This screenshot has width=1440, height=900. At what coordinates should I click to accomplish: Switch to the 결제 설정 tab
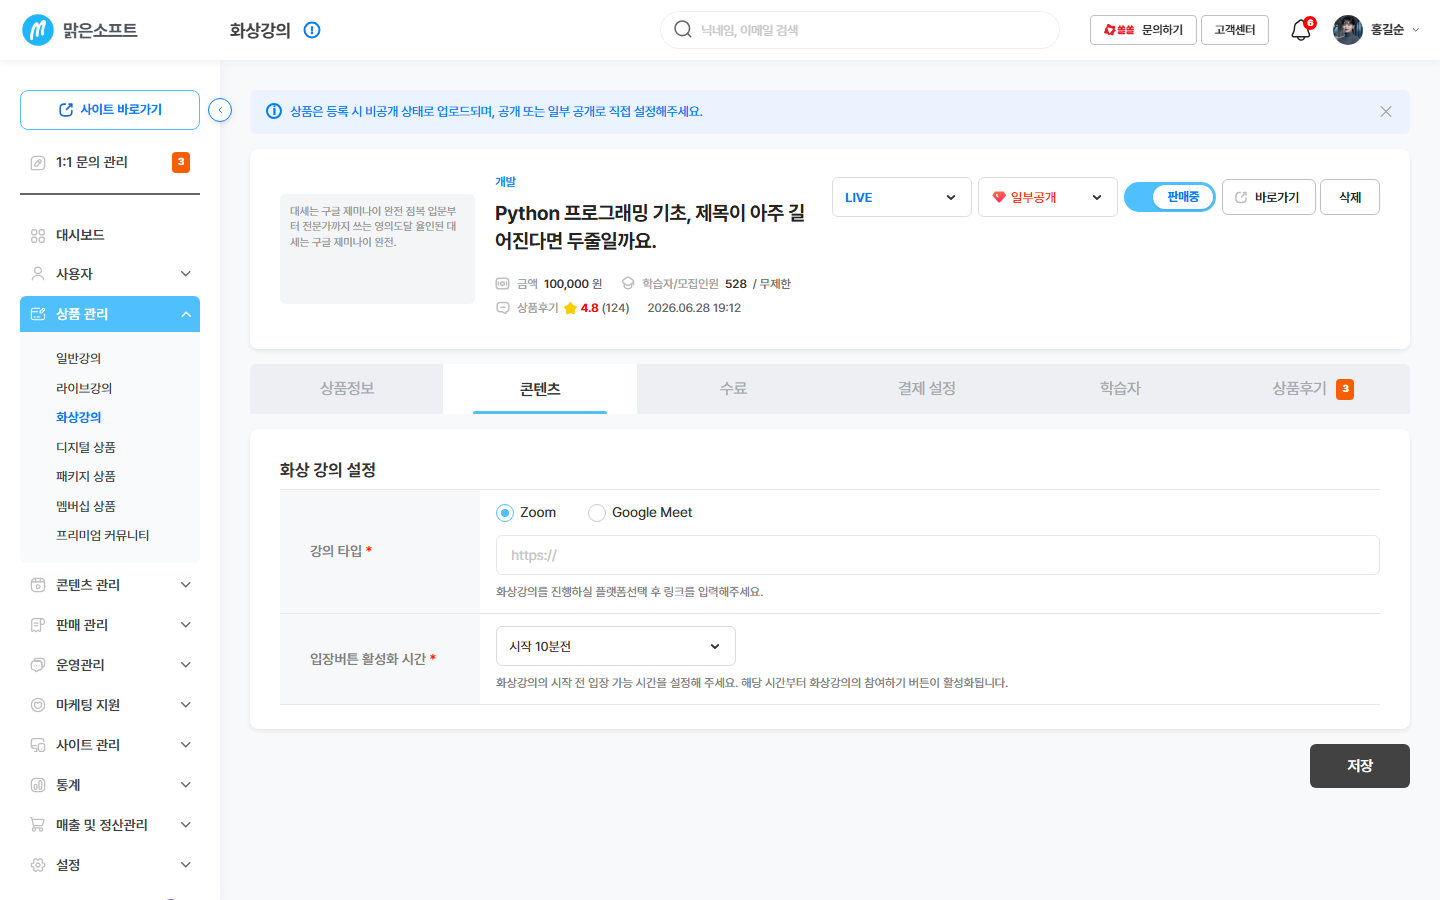coord(927,389)
